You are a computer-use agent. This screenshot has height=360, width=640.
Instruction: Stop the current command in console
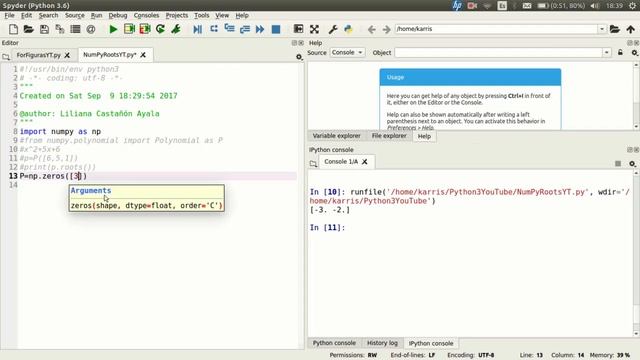pos(618,164)
